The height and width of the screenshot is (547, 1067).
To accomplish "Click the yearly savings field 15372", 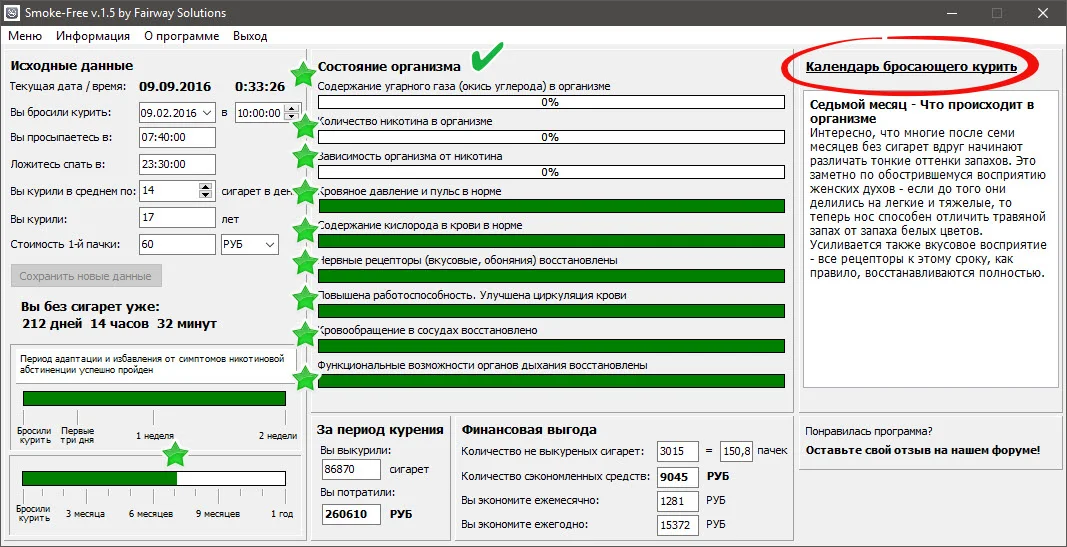I will (678, 525).
